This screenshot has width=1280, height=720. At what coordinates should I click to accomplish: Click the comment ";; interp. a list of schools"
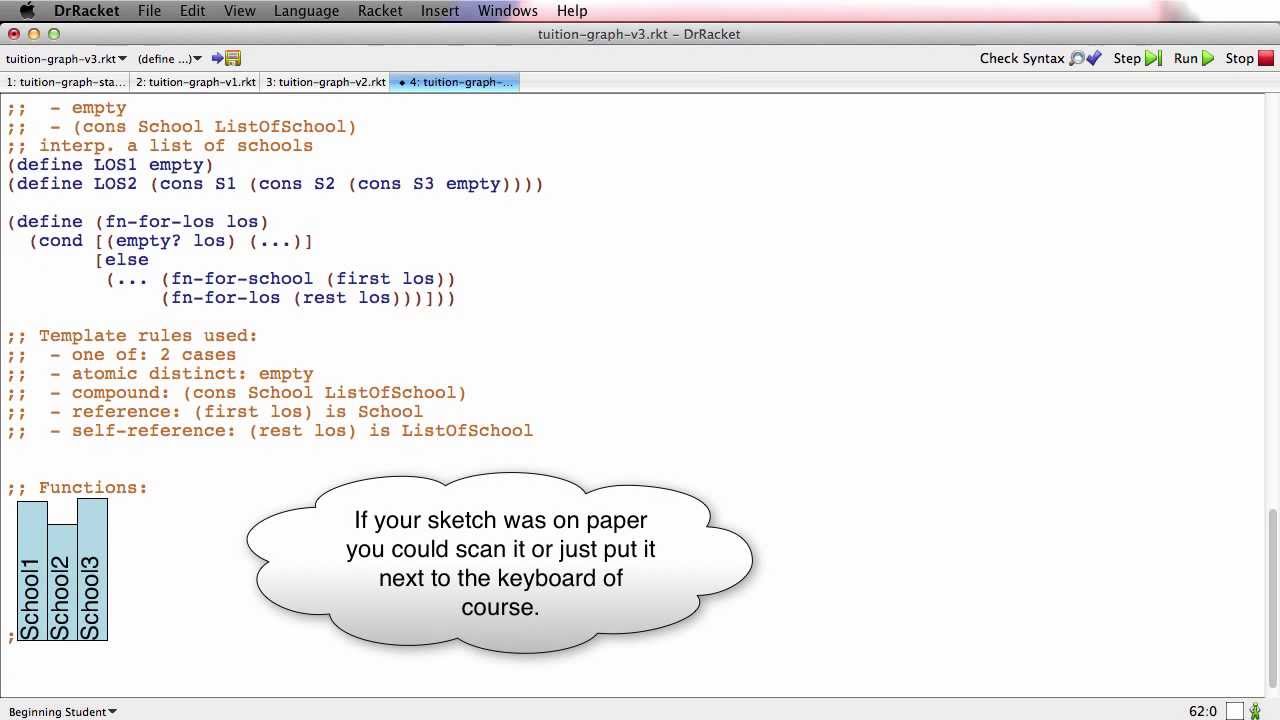(160, 146)
